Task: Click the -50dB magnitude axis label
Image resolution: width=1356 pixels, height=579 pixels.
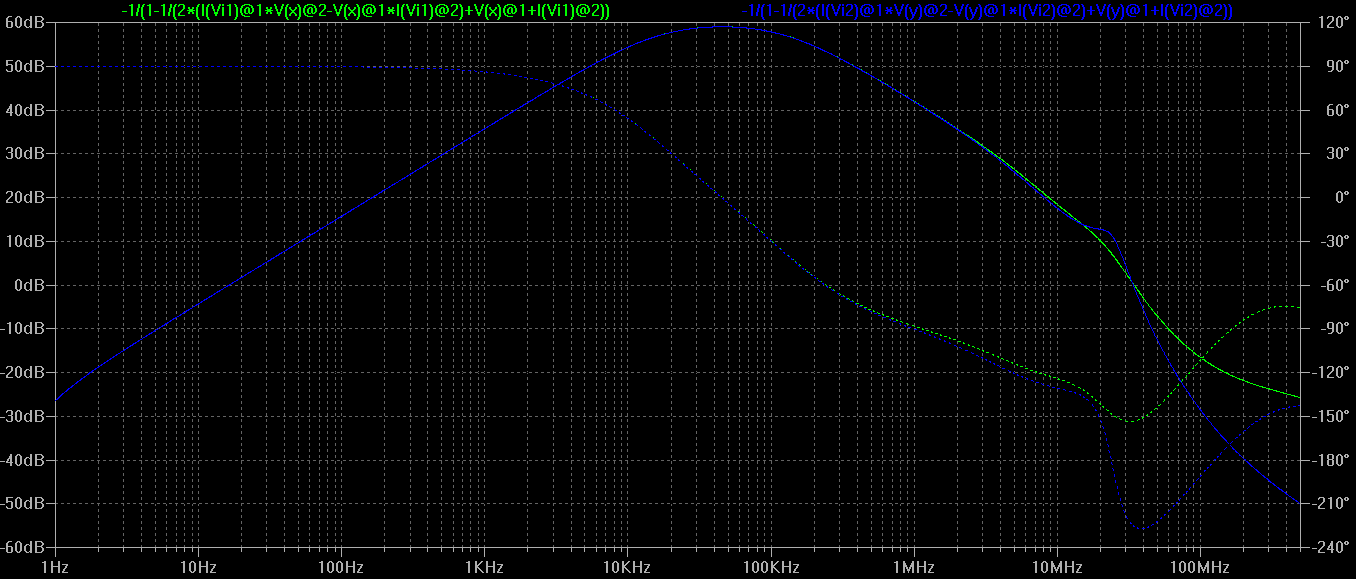Action: point(22,503)
